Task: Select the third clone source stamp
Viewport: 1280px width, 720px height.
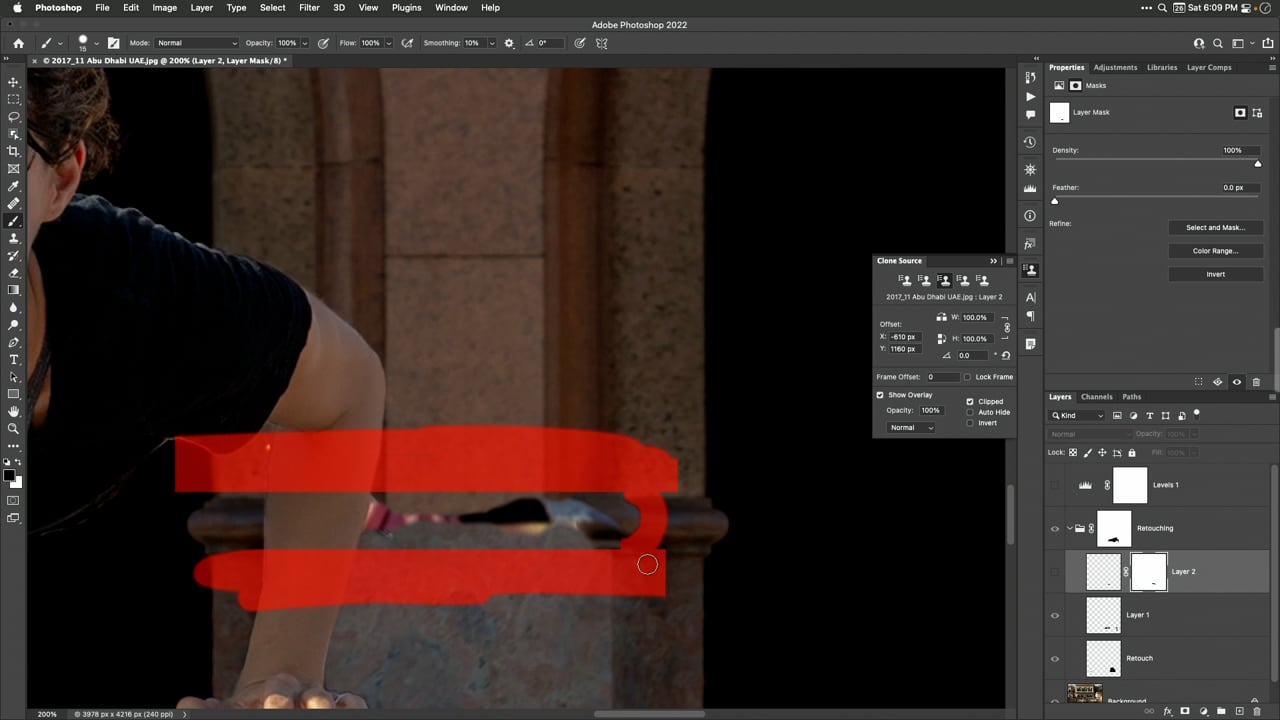Action: 943,280
